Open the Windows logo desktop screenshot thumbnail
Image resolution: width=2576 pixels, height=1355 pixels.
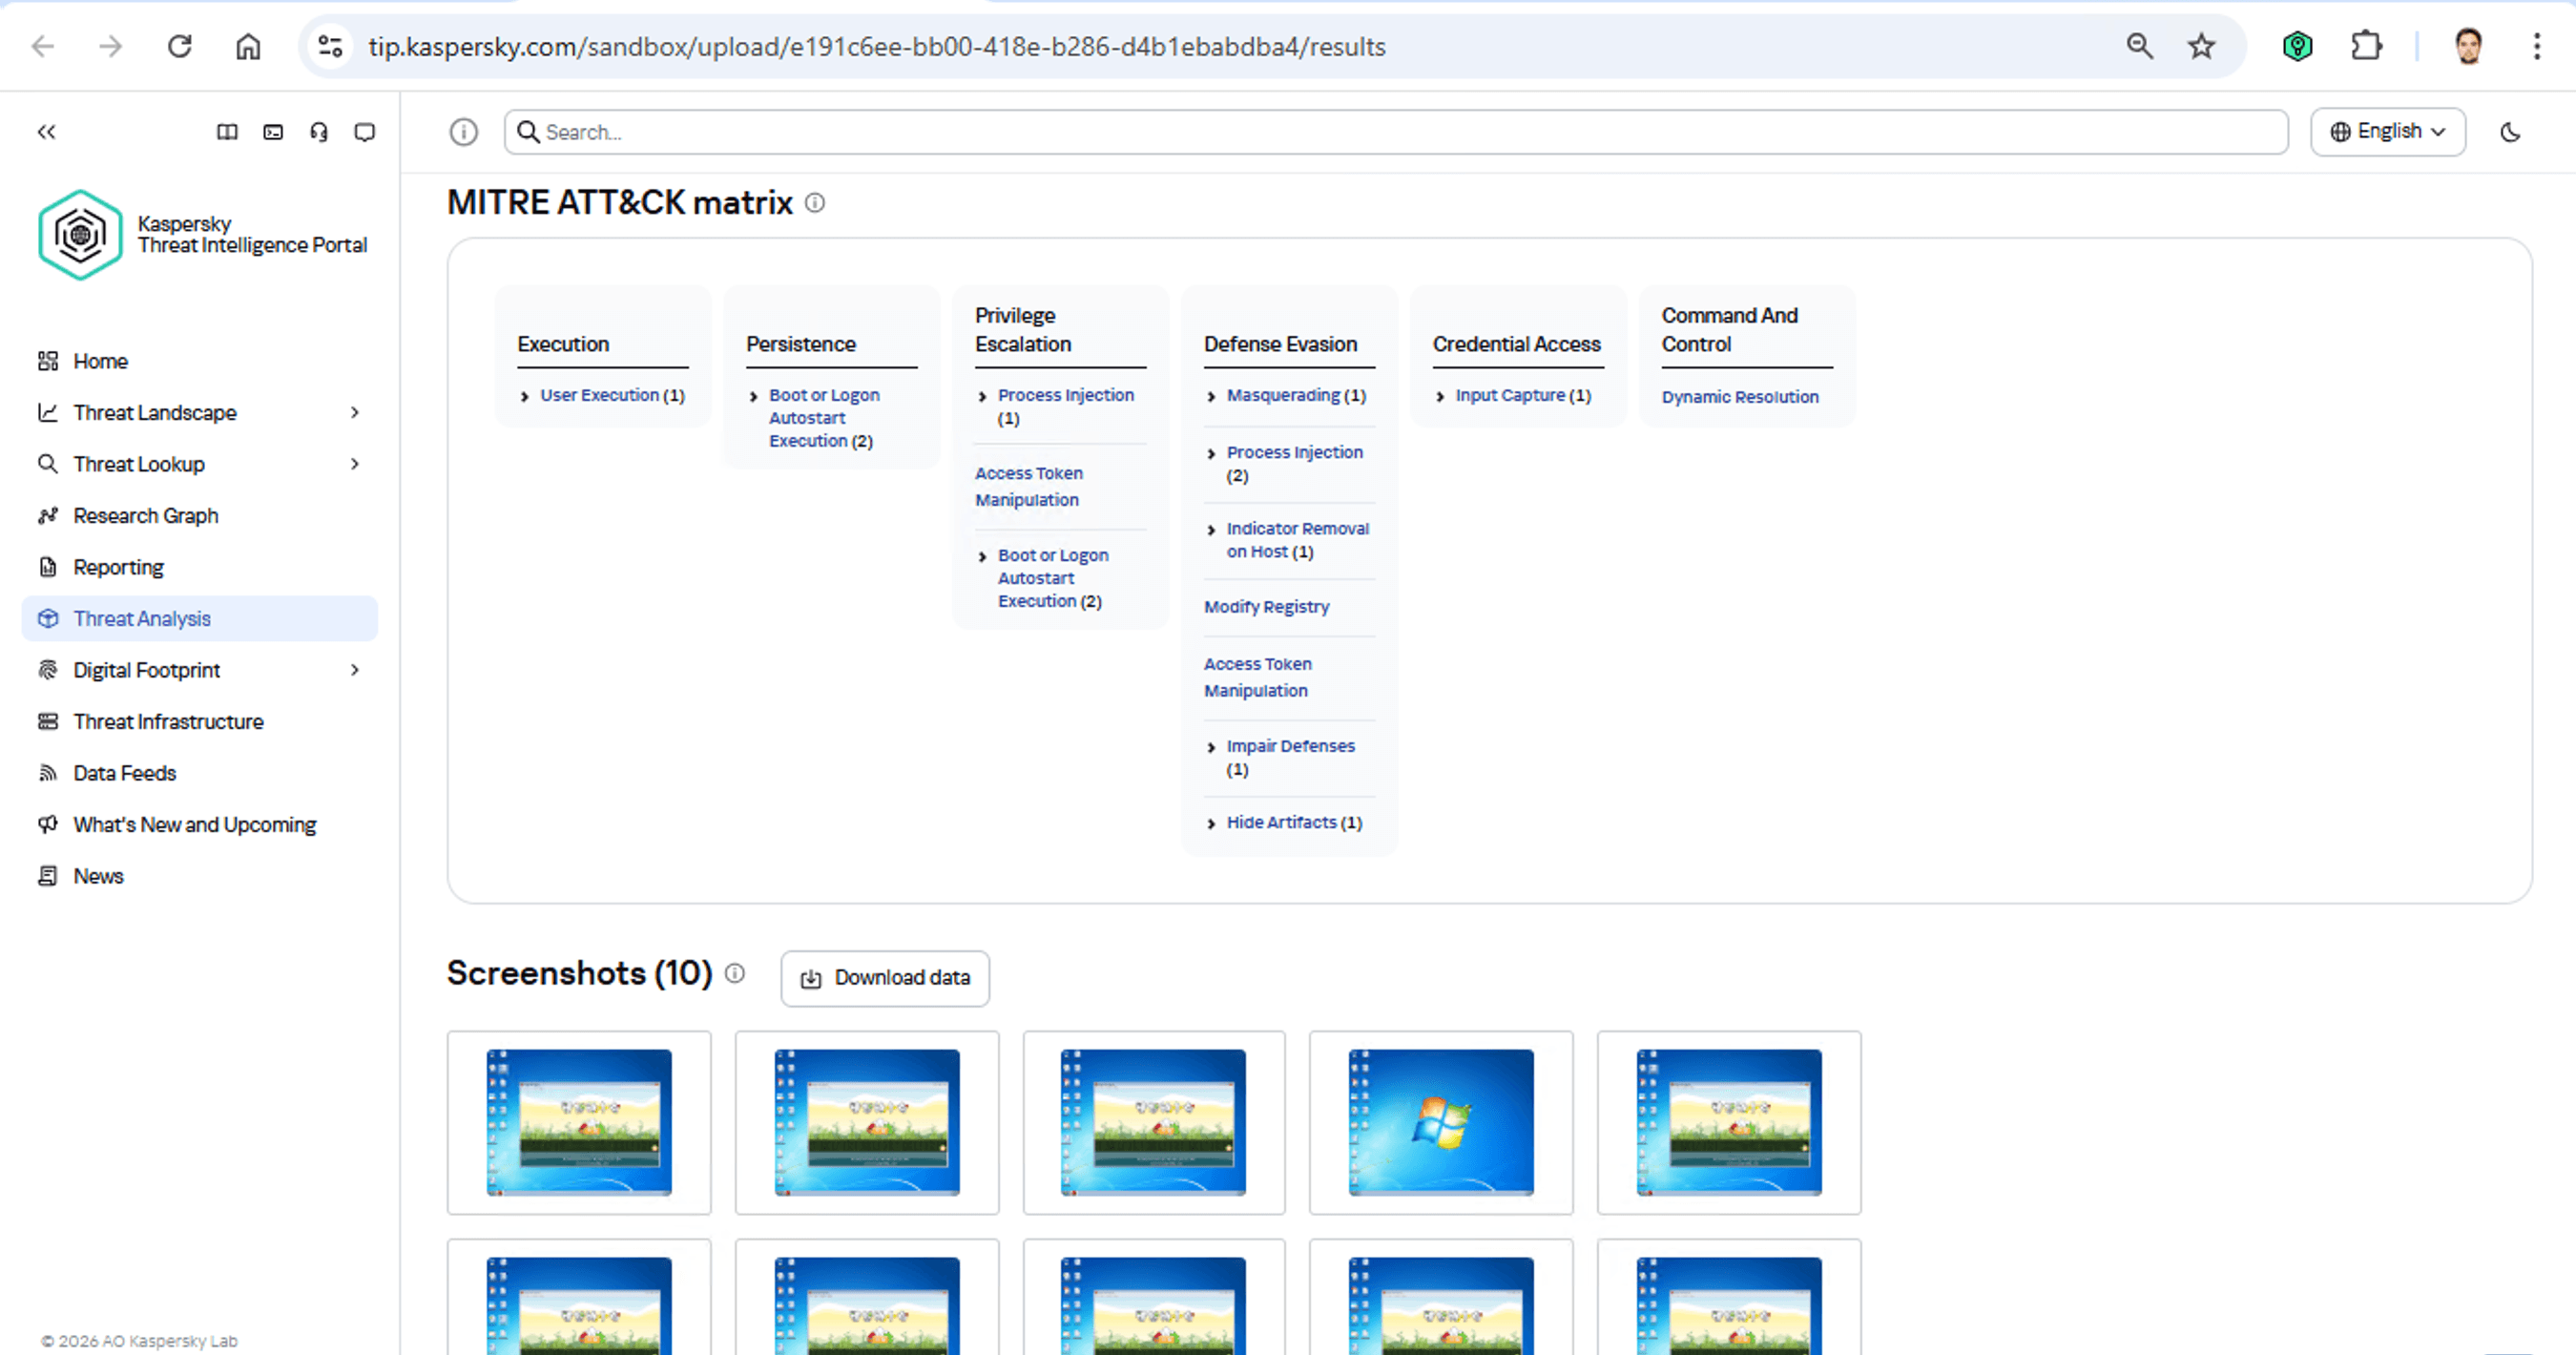[1440, 1122]
